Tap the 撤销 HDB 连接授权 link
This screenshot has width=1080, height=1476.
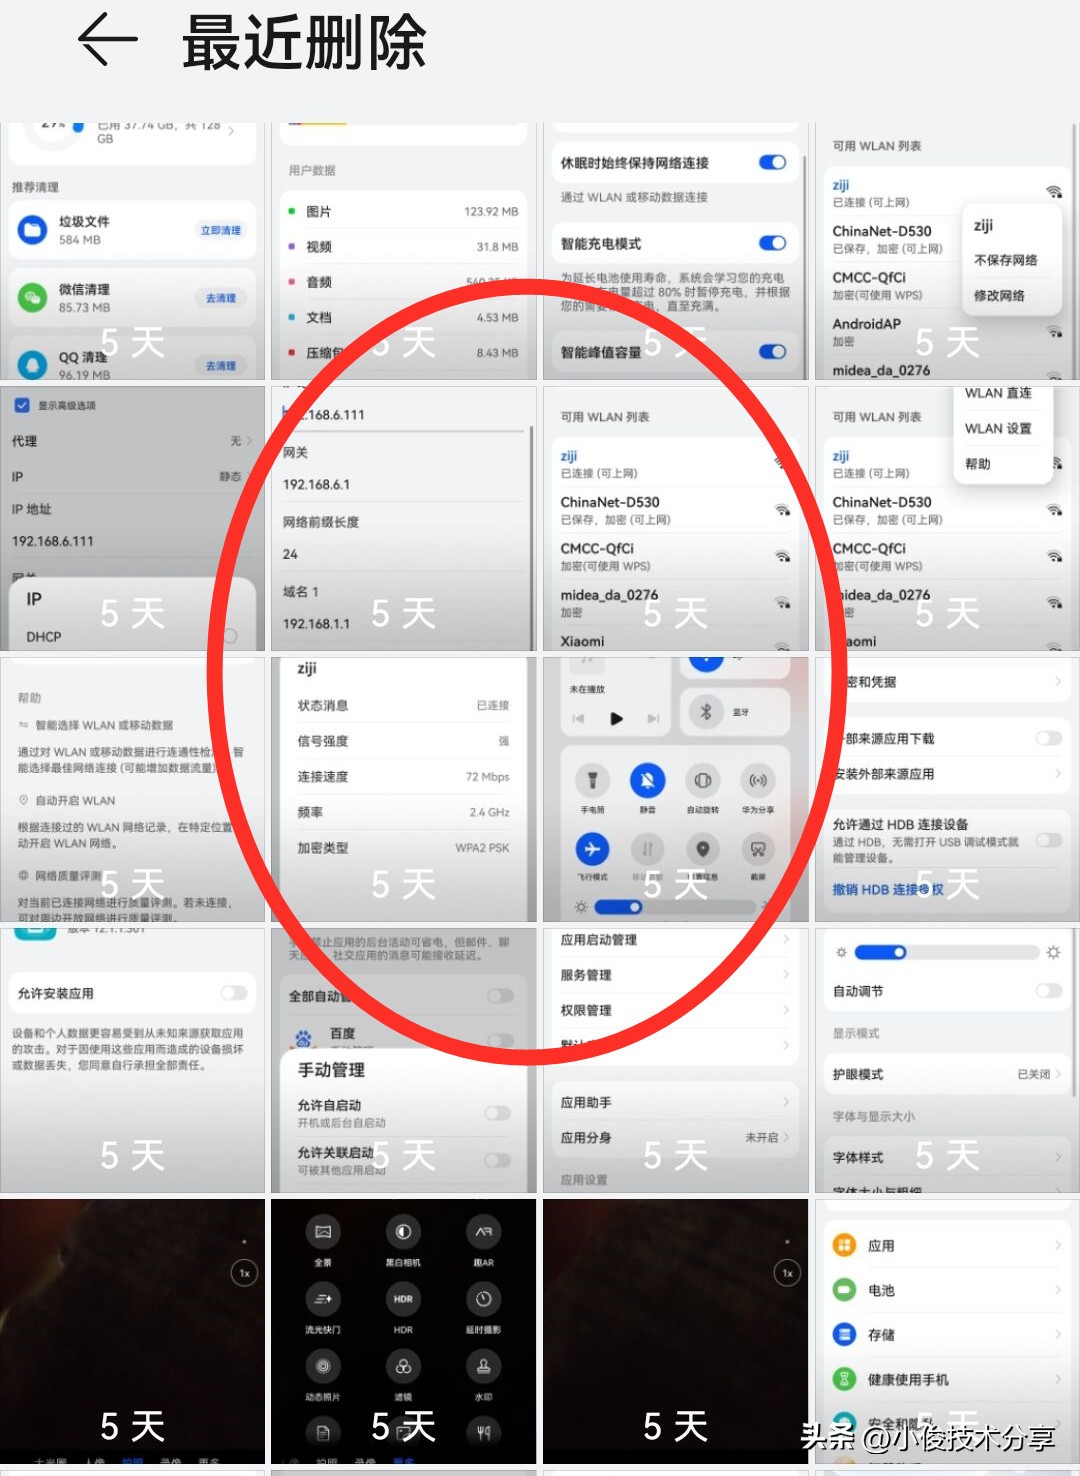point(887,889)
